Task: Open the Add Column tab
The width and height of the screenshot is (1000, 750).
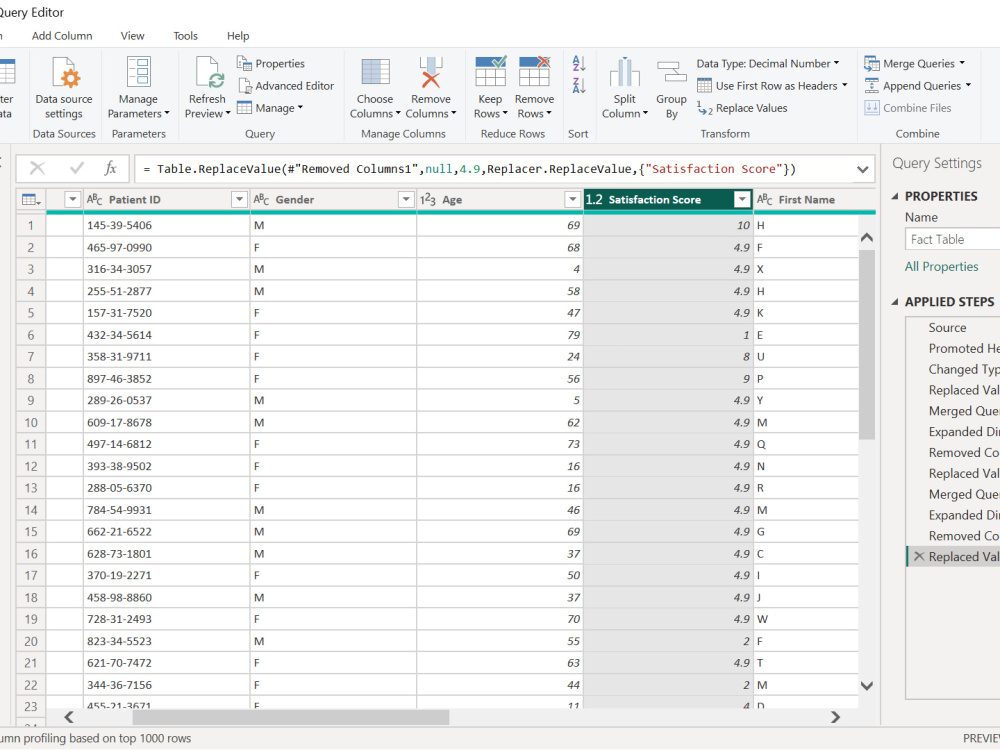Action: (x=62, y=36)
